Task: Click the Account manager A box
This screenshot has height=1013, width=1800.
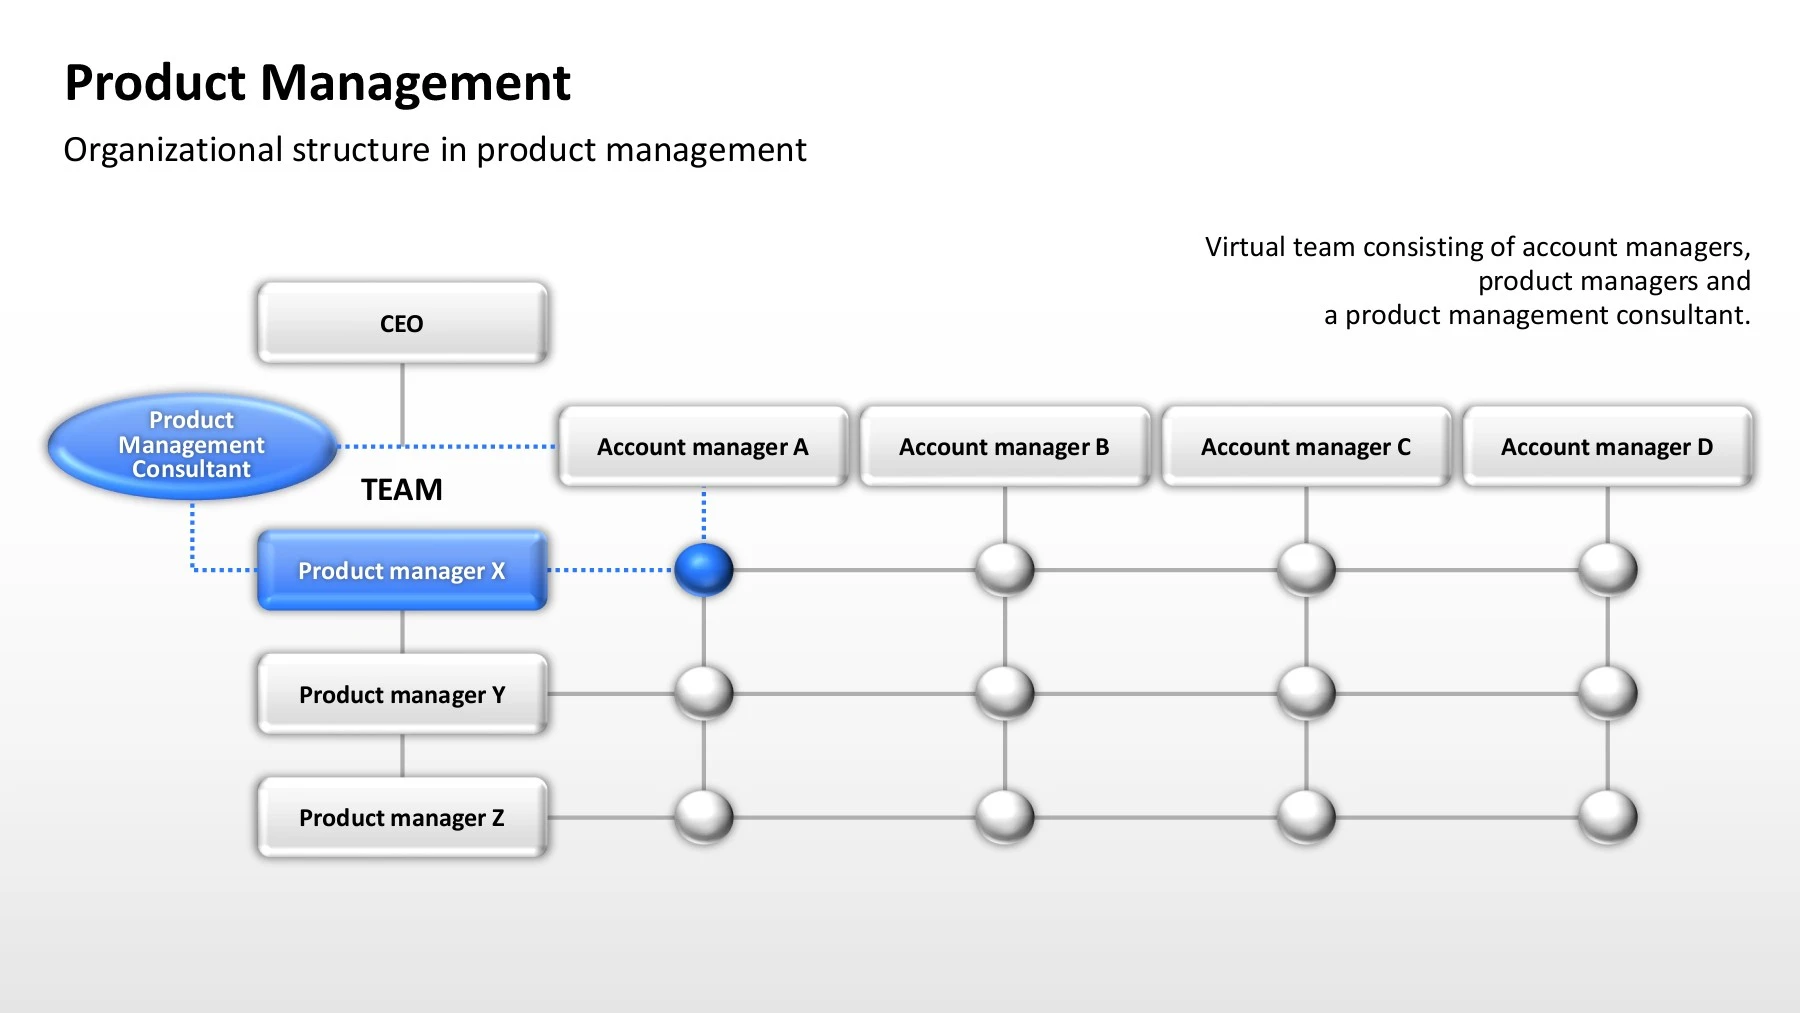Action: pyautogui.click(x=703, y=446)
